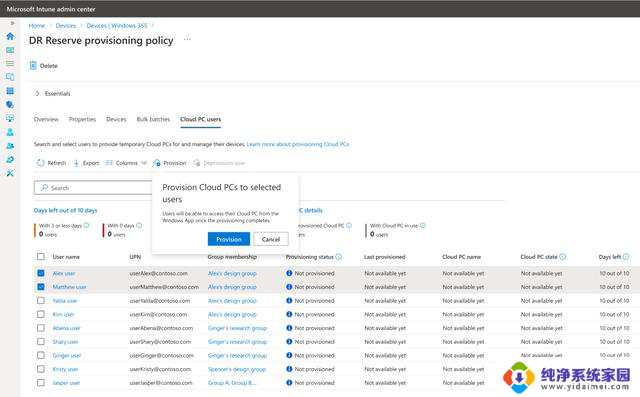The image size is (640, 397).
Task: Check the Yalda user checkbox
Action: point(41,301)
